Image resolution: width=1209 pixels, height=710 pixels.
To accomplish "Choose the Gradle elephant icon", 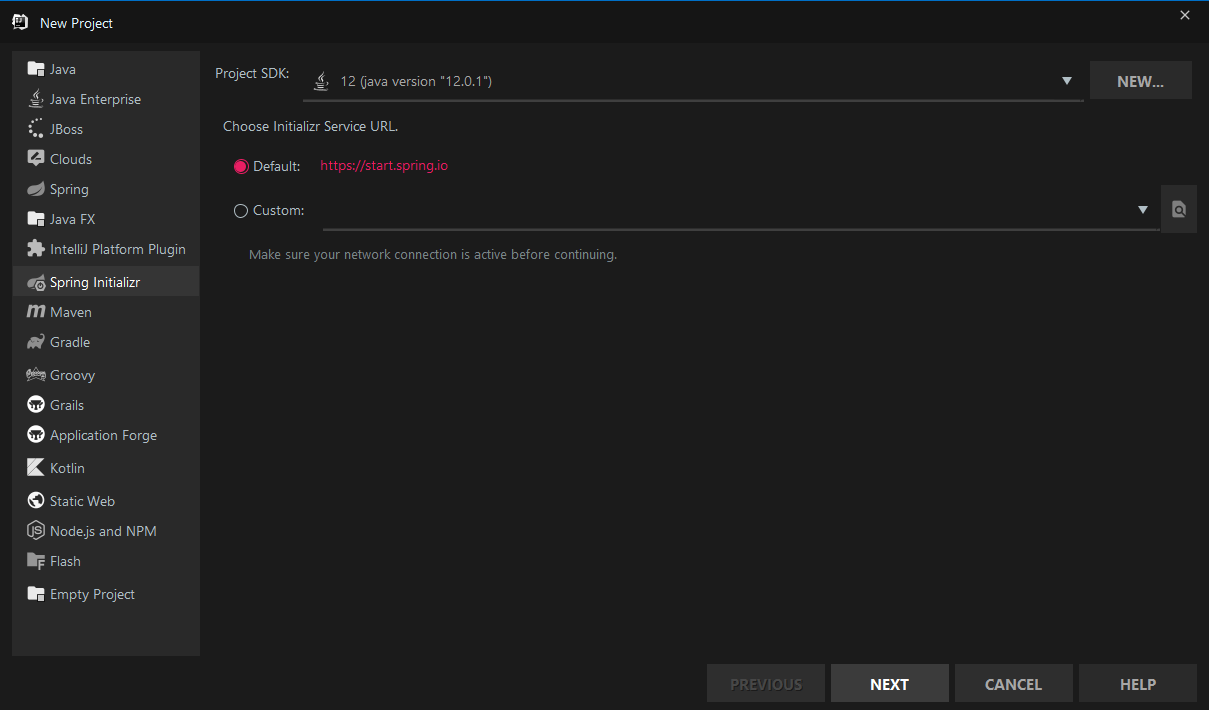I will 36,342.
